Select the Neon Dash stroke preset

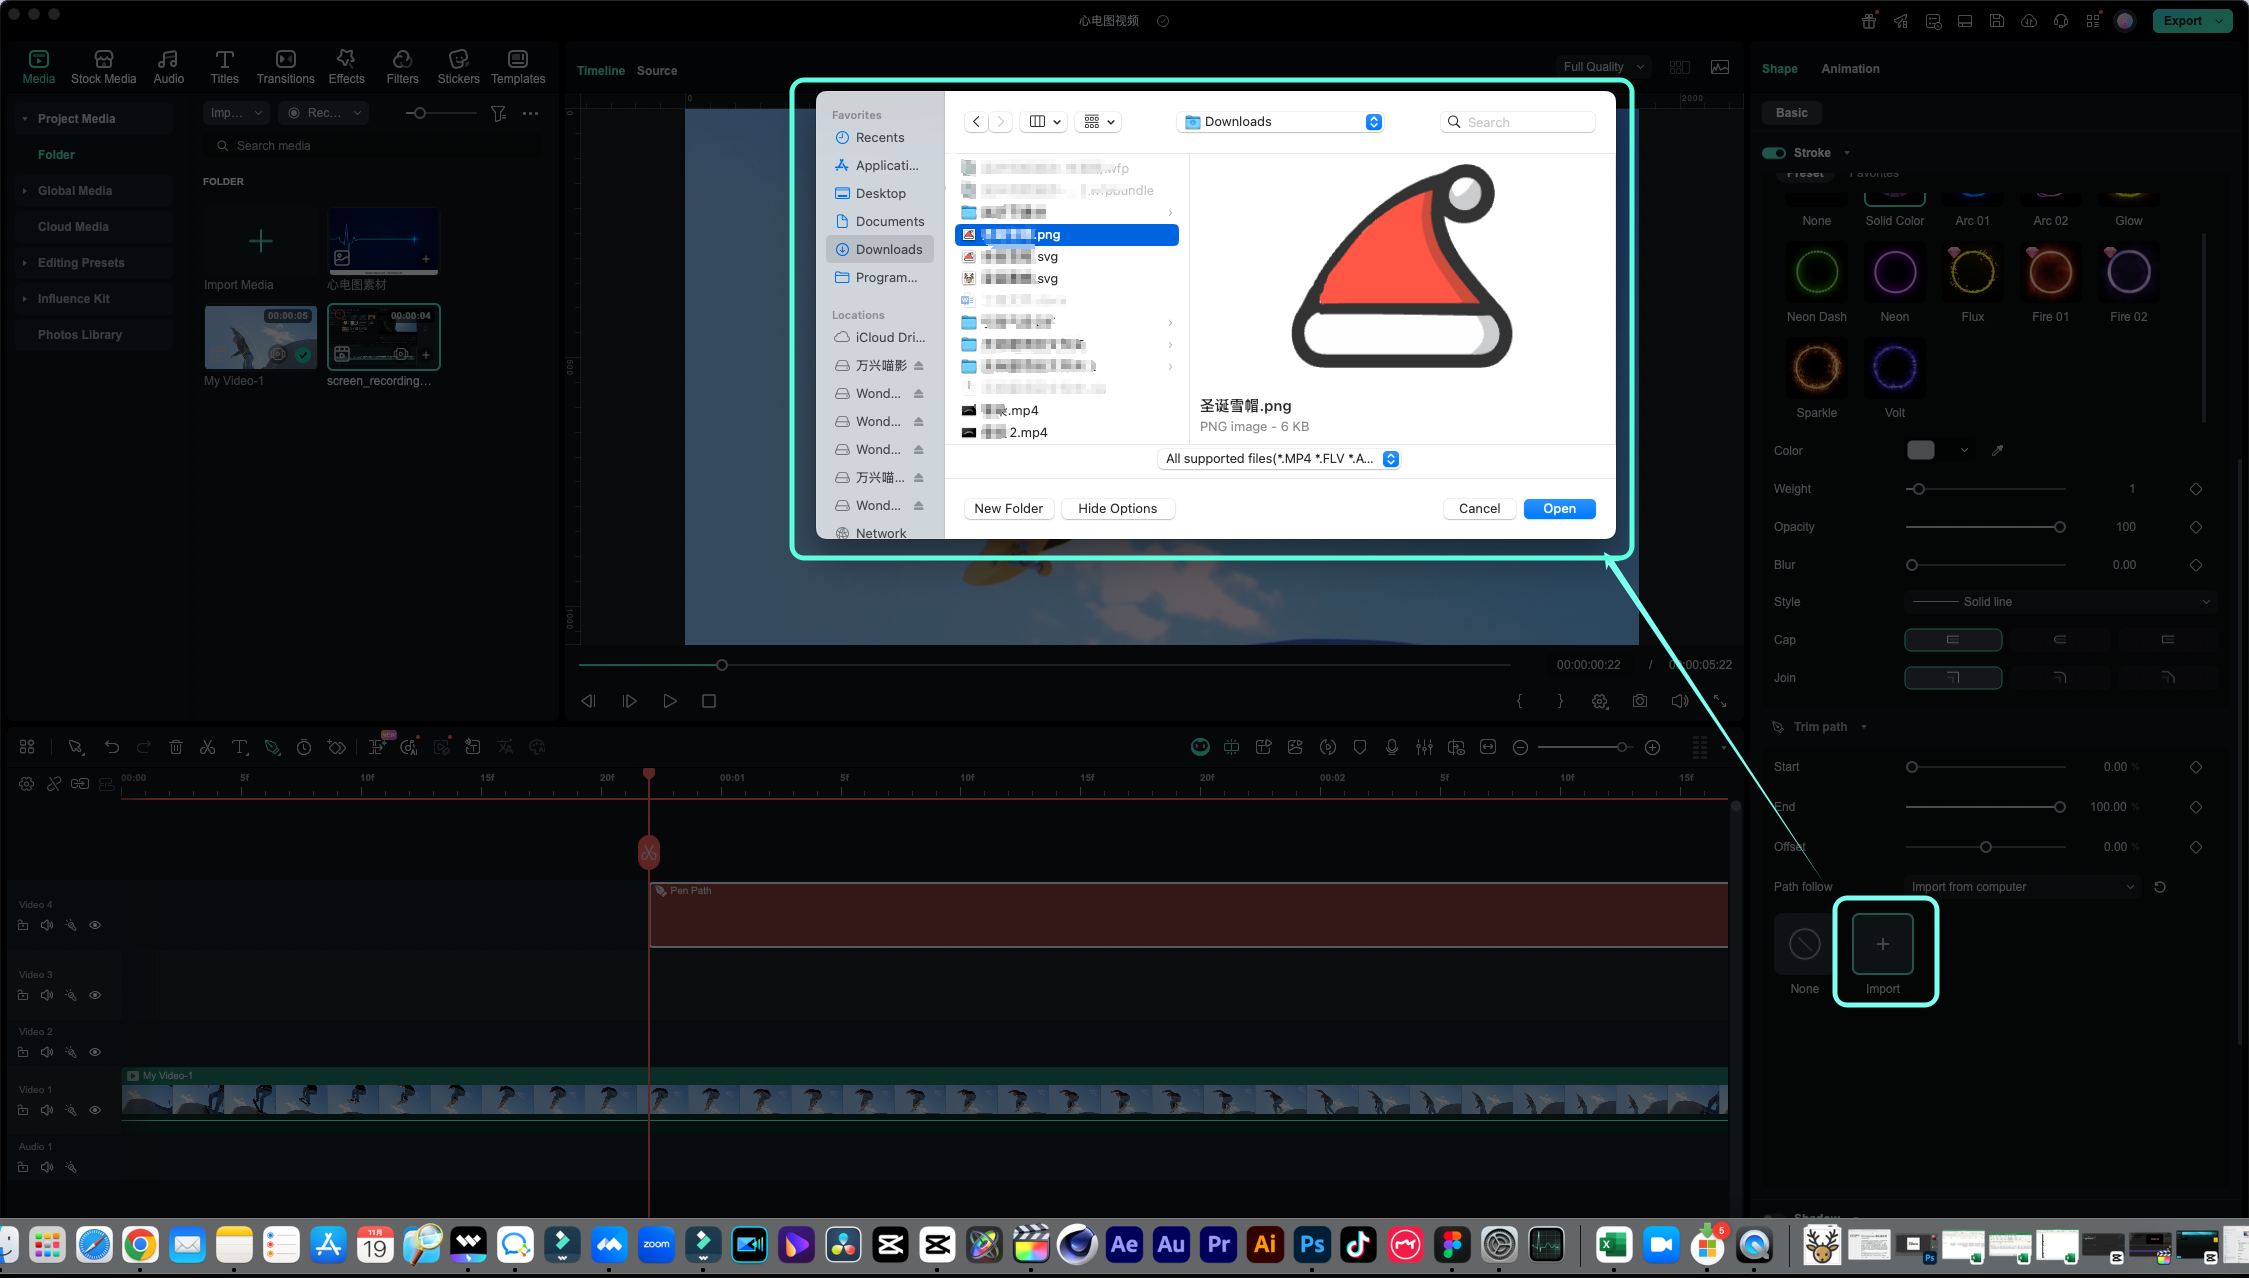click(x=1816, y=273)
